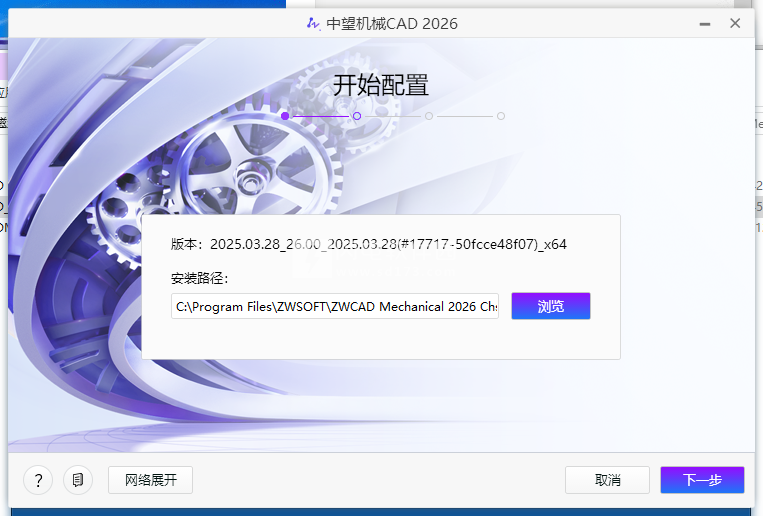Viewport: 763px width, 516px height.
Task: Browse for install folder with 浏览
Action: [551, 306]
